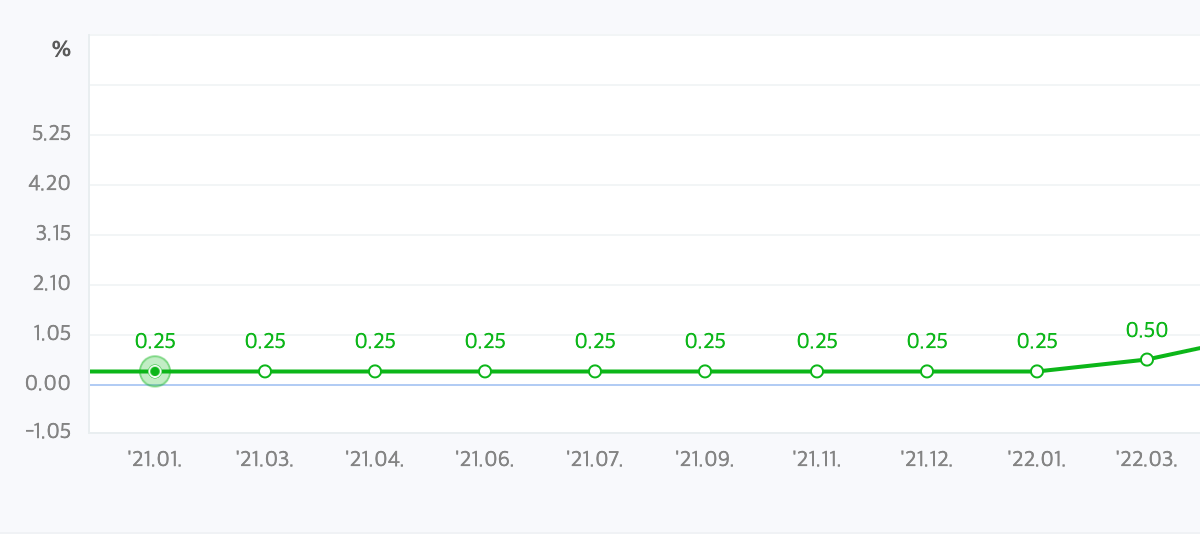The height and width of the screenshot is (540, 1200).
Task: Click the 5.25 y-axis label
Action: [x=52, y=134]
